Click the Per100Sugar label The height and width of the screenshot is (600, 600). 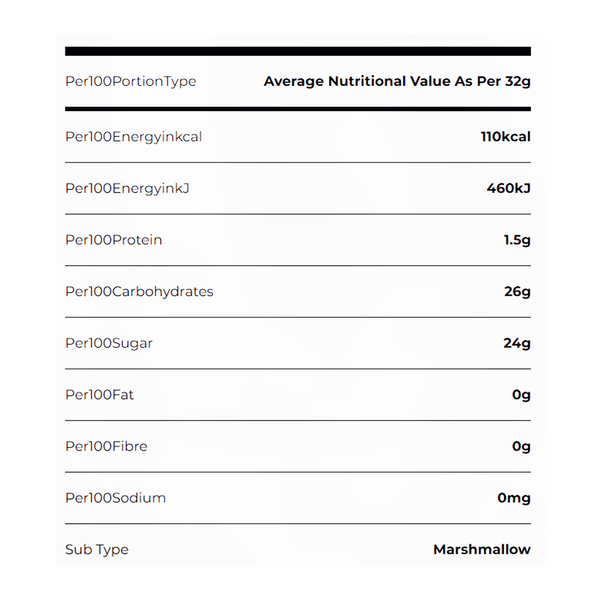pyautogui.click(x=109, y=343)
